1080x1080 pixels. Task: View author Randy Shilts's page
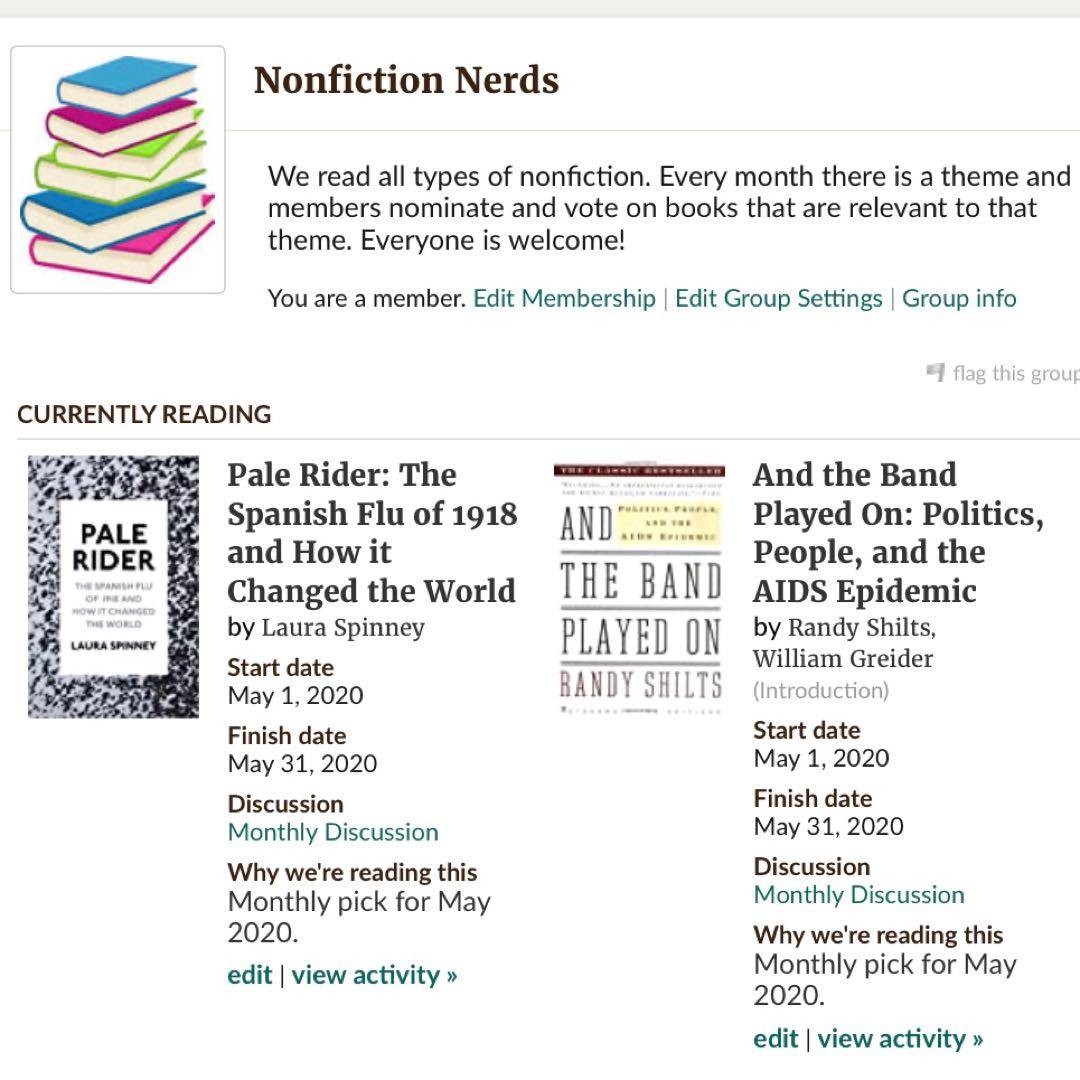[861, 628]
